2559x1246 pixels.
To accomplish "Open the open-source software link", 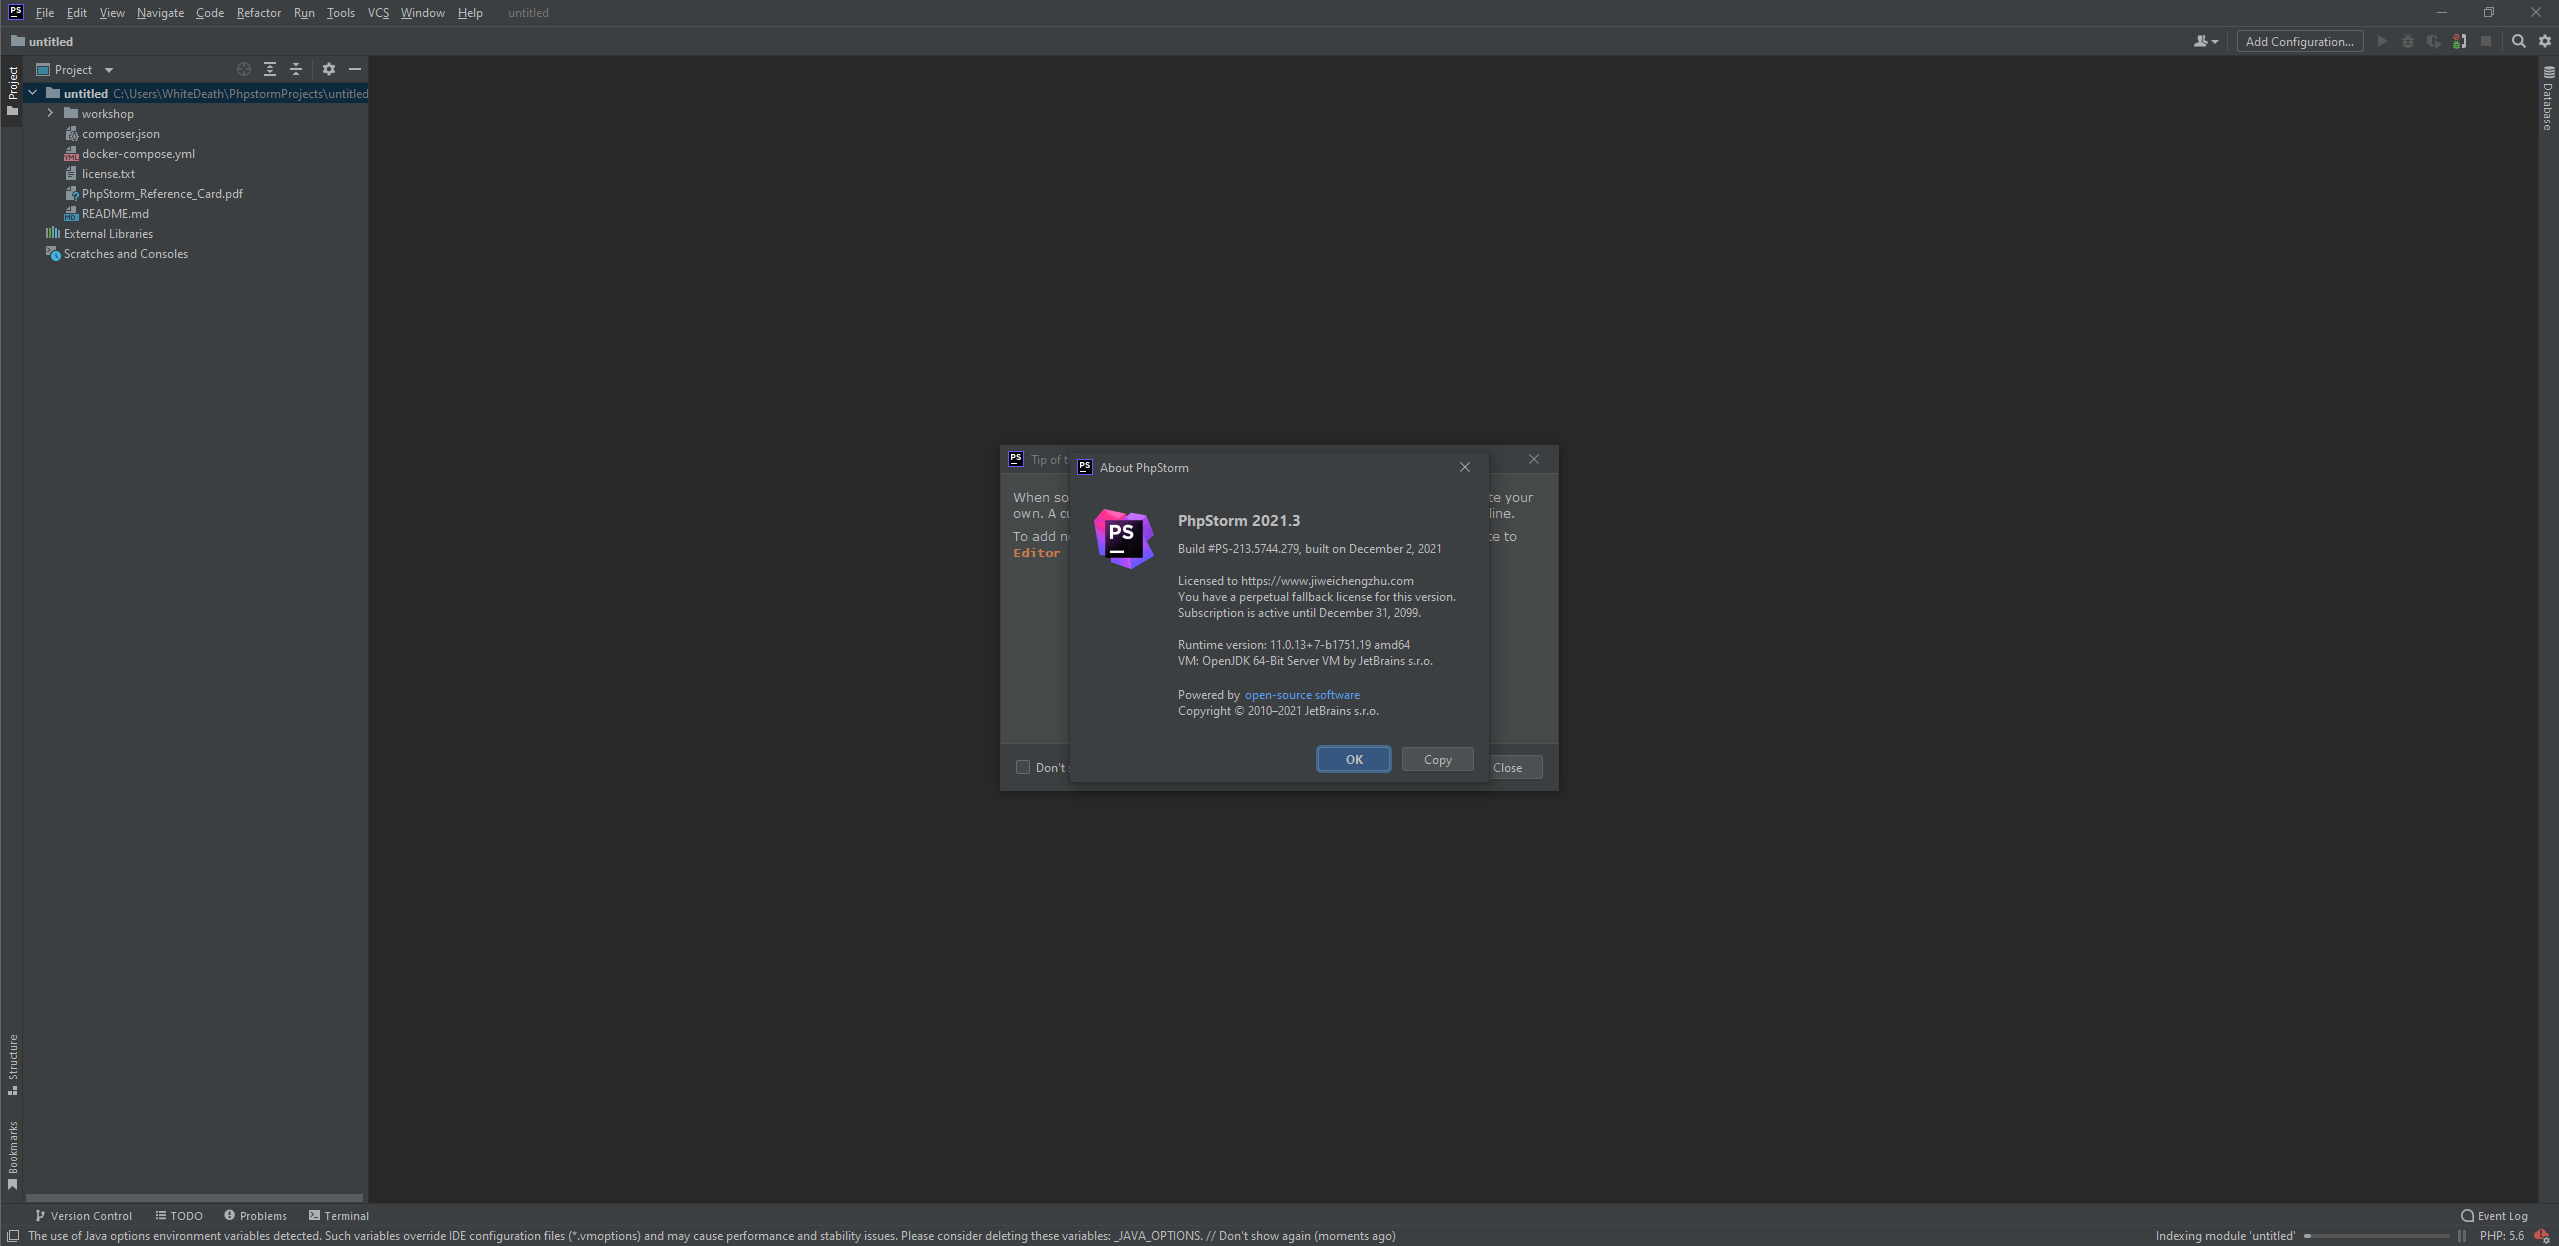I will [1302, 695].
